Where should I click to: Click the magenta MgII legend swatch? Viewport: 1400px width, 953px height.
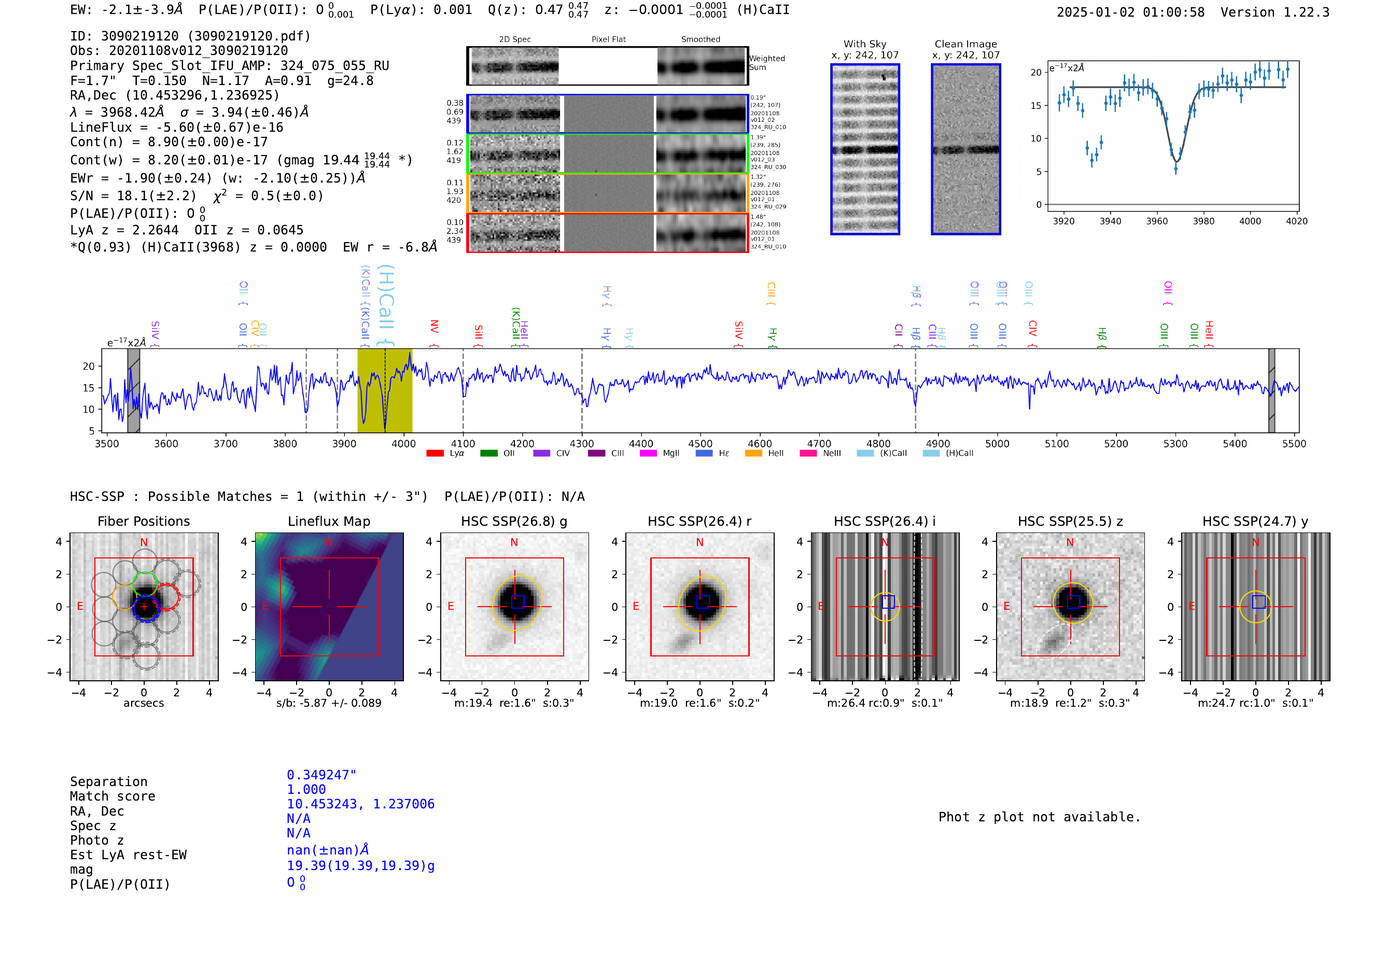[649, 453]
